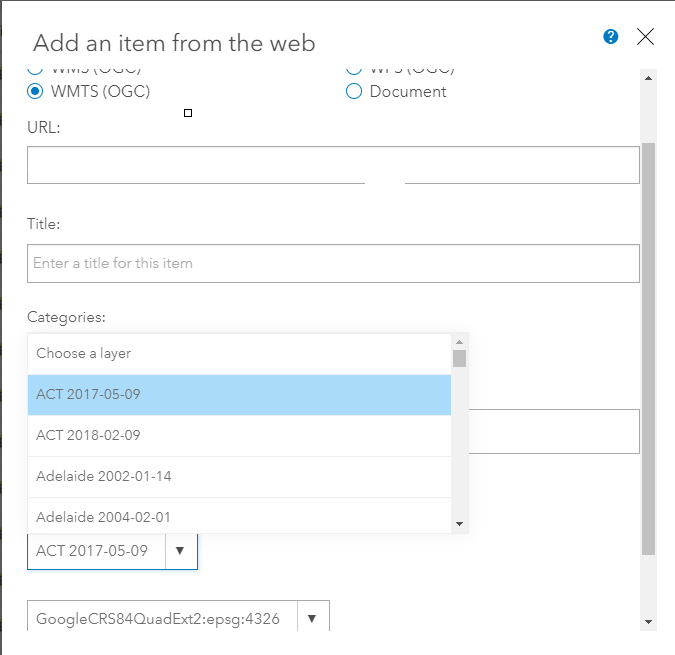
Task: Pick Adelaide 2004-02-01 from the layer list
Action: pos(239,516)
